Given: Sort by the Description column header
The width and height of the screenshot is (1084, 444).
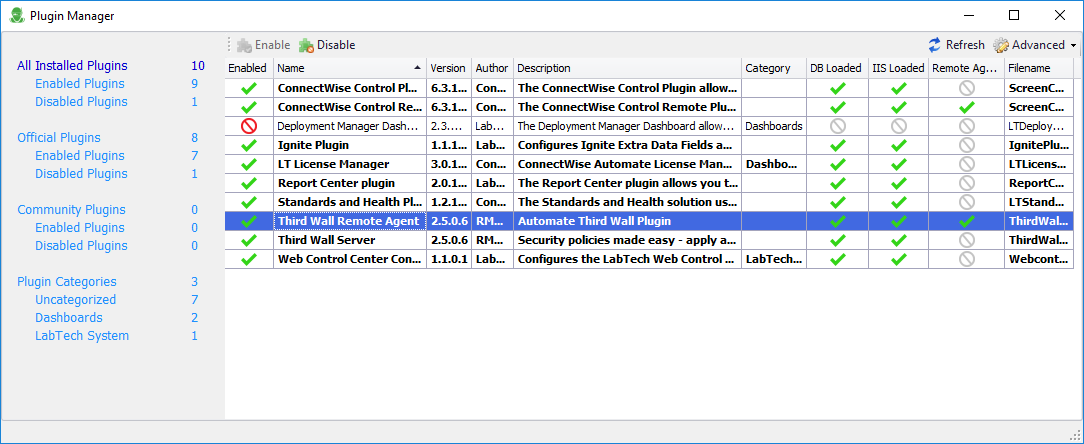Looking at the screenshot, I should pyautogui.click(x=627, y=68).
